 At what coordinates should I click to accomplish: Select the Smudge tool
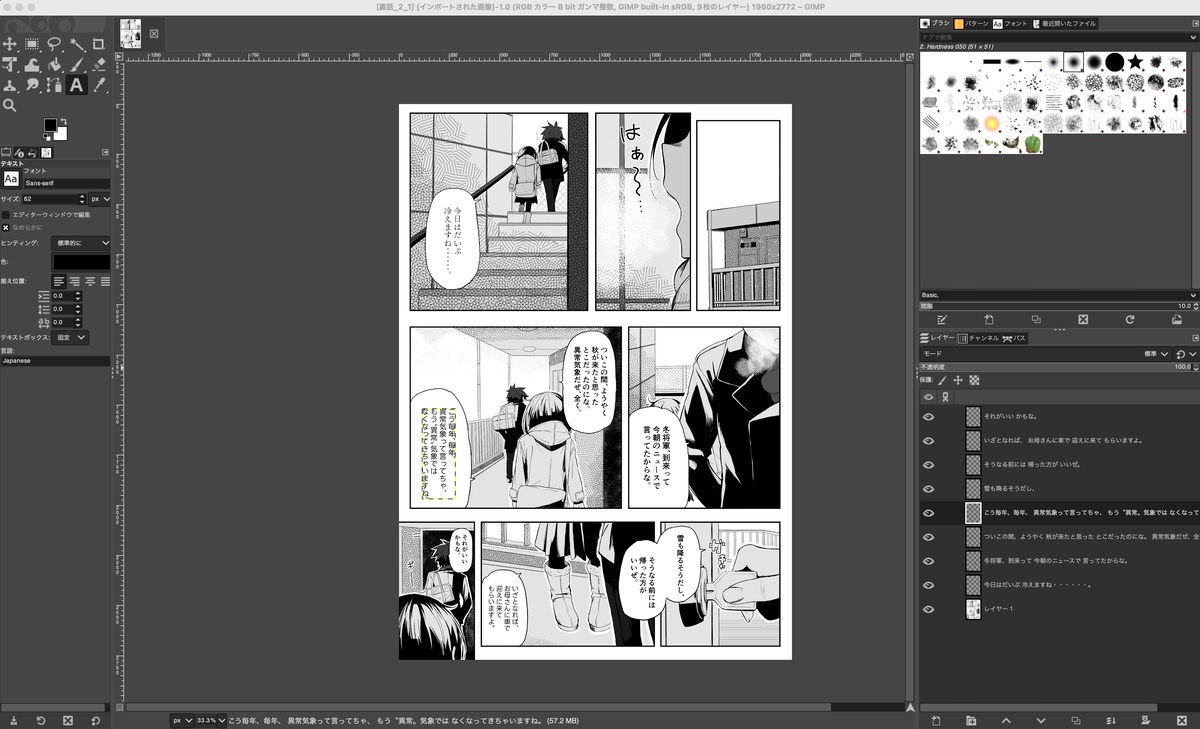[x=32, y=86]
